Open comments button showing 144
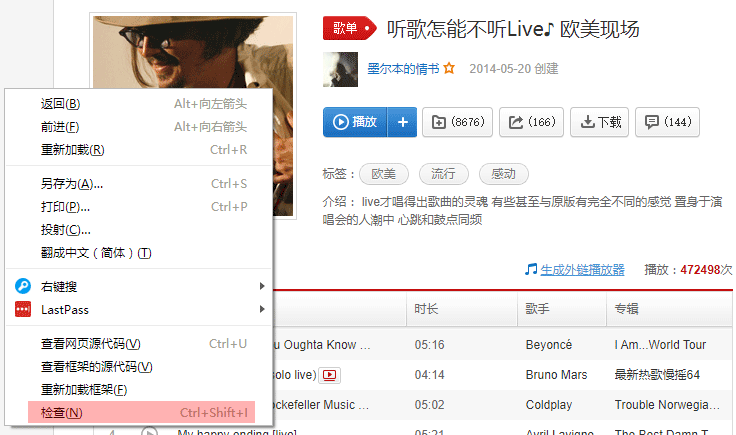This screenshot has width=736, height=435. [x=667, y=122]
